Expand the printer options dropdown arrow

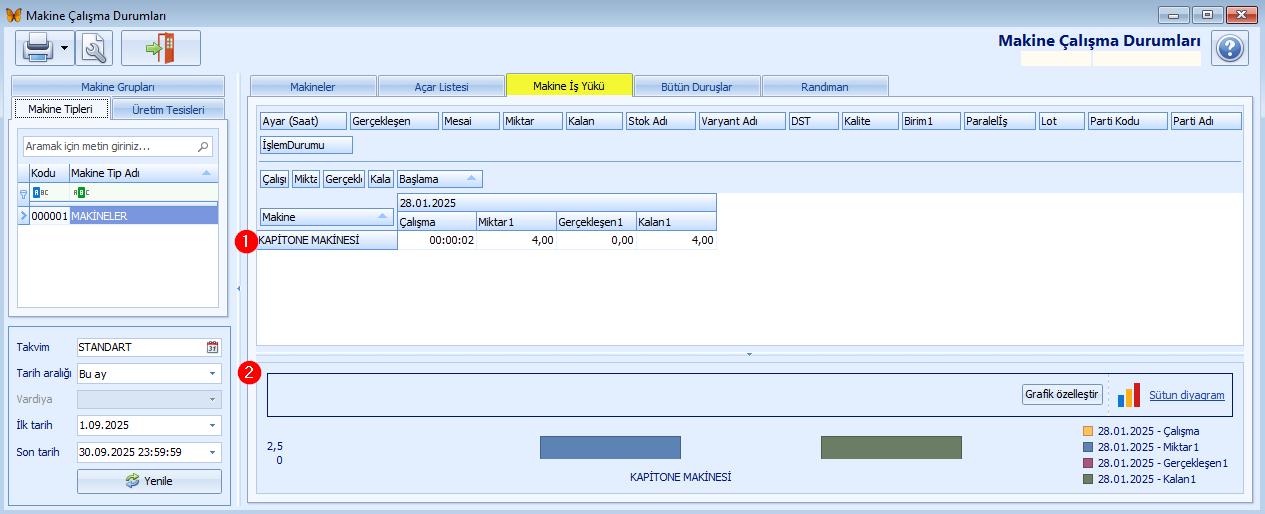(x=65, y=47)
